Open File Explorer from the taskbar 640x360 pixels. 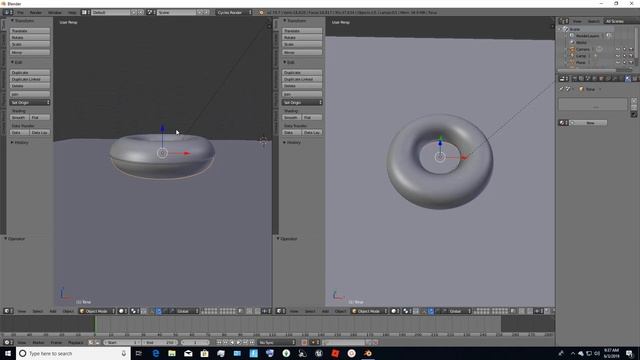tap(172, 353)
